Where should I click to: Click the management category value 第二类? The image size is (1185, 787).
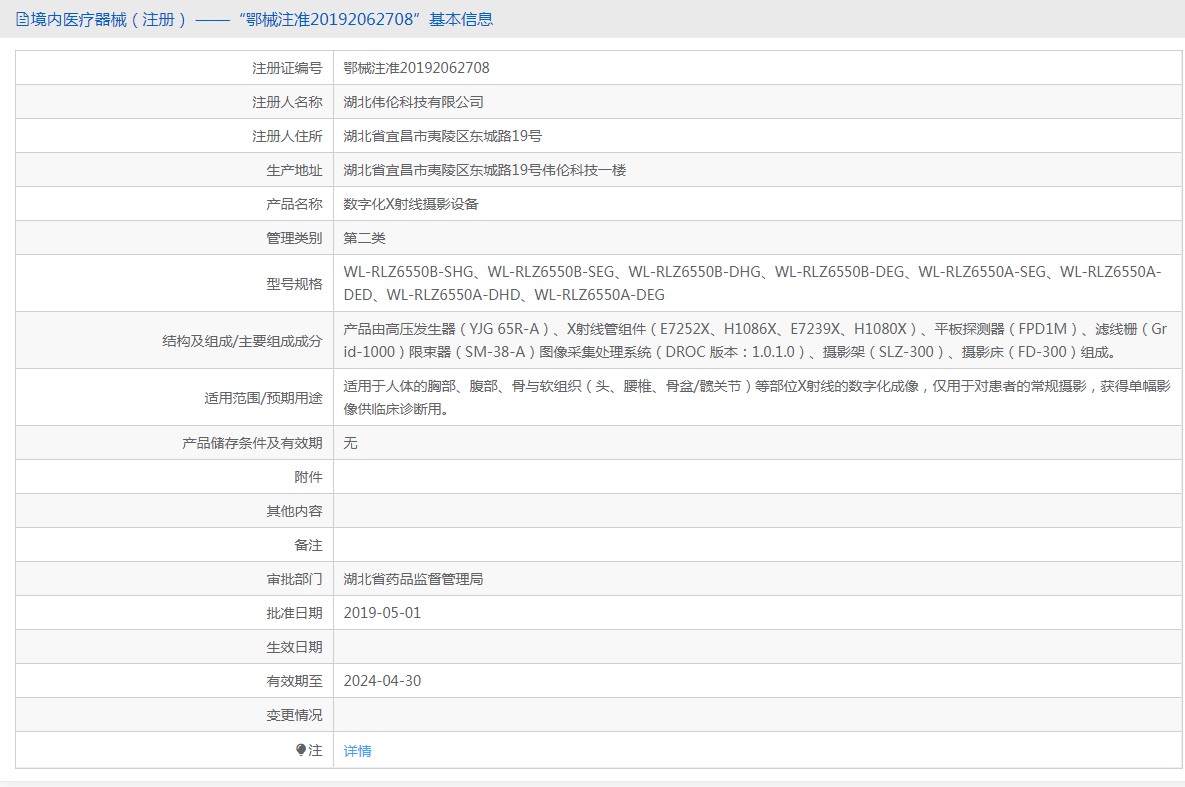tap(364, 238)
